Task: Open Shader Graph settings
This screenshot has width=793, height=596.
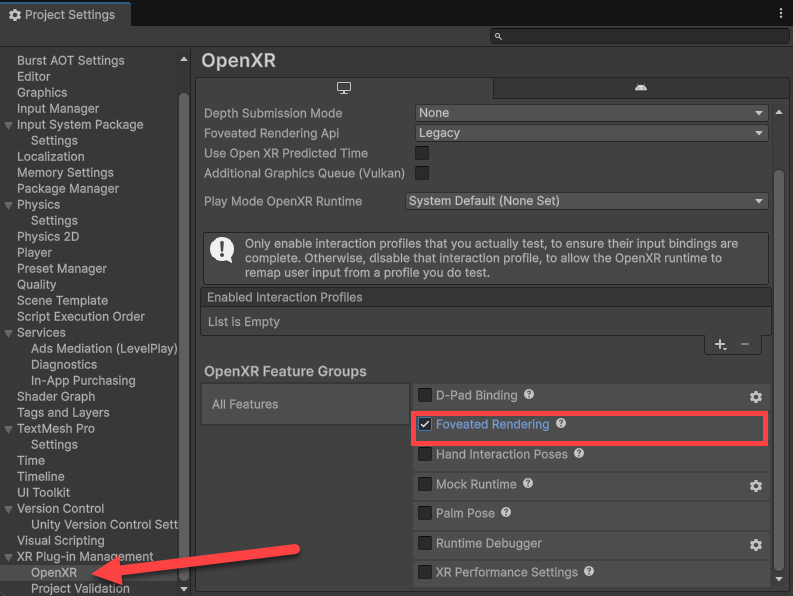Action: point(56,397)
